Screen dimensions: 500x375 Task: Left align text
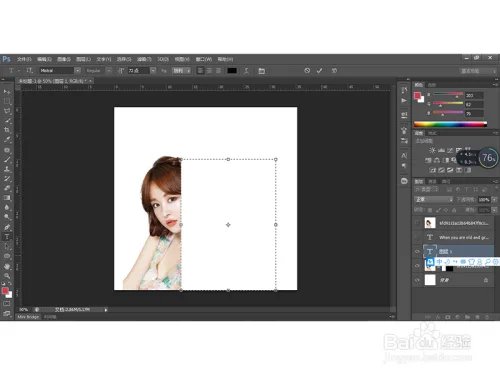tap(200, 71)
